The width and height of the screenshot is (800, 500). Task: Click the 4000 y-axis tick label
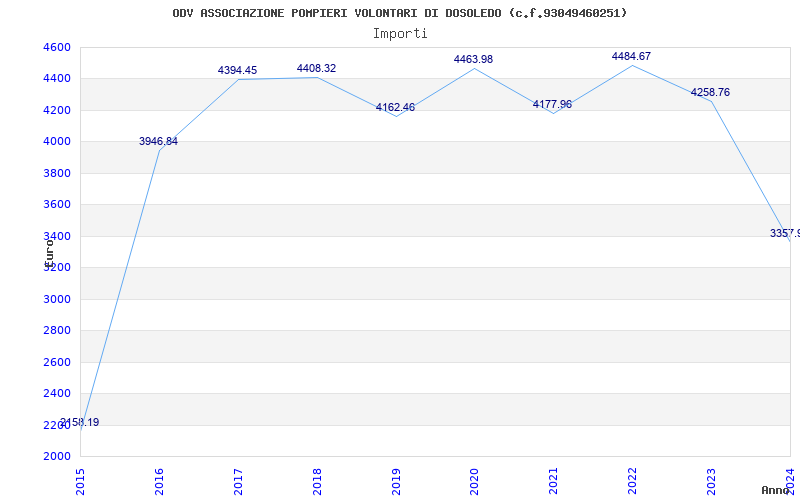57,141
